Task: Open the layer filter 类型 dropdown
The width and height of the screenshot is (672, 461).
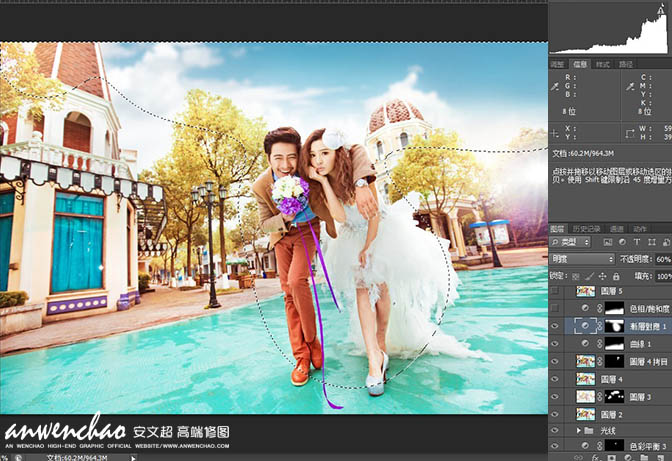Action: click(570, 242)
